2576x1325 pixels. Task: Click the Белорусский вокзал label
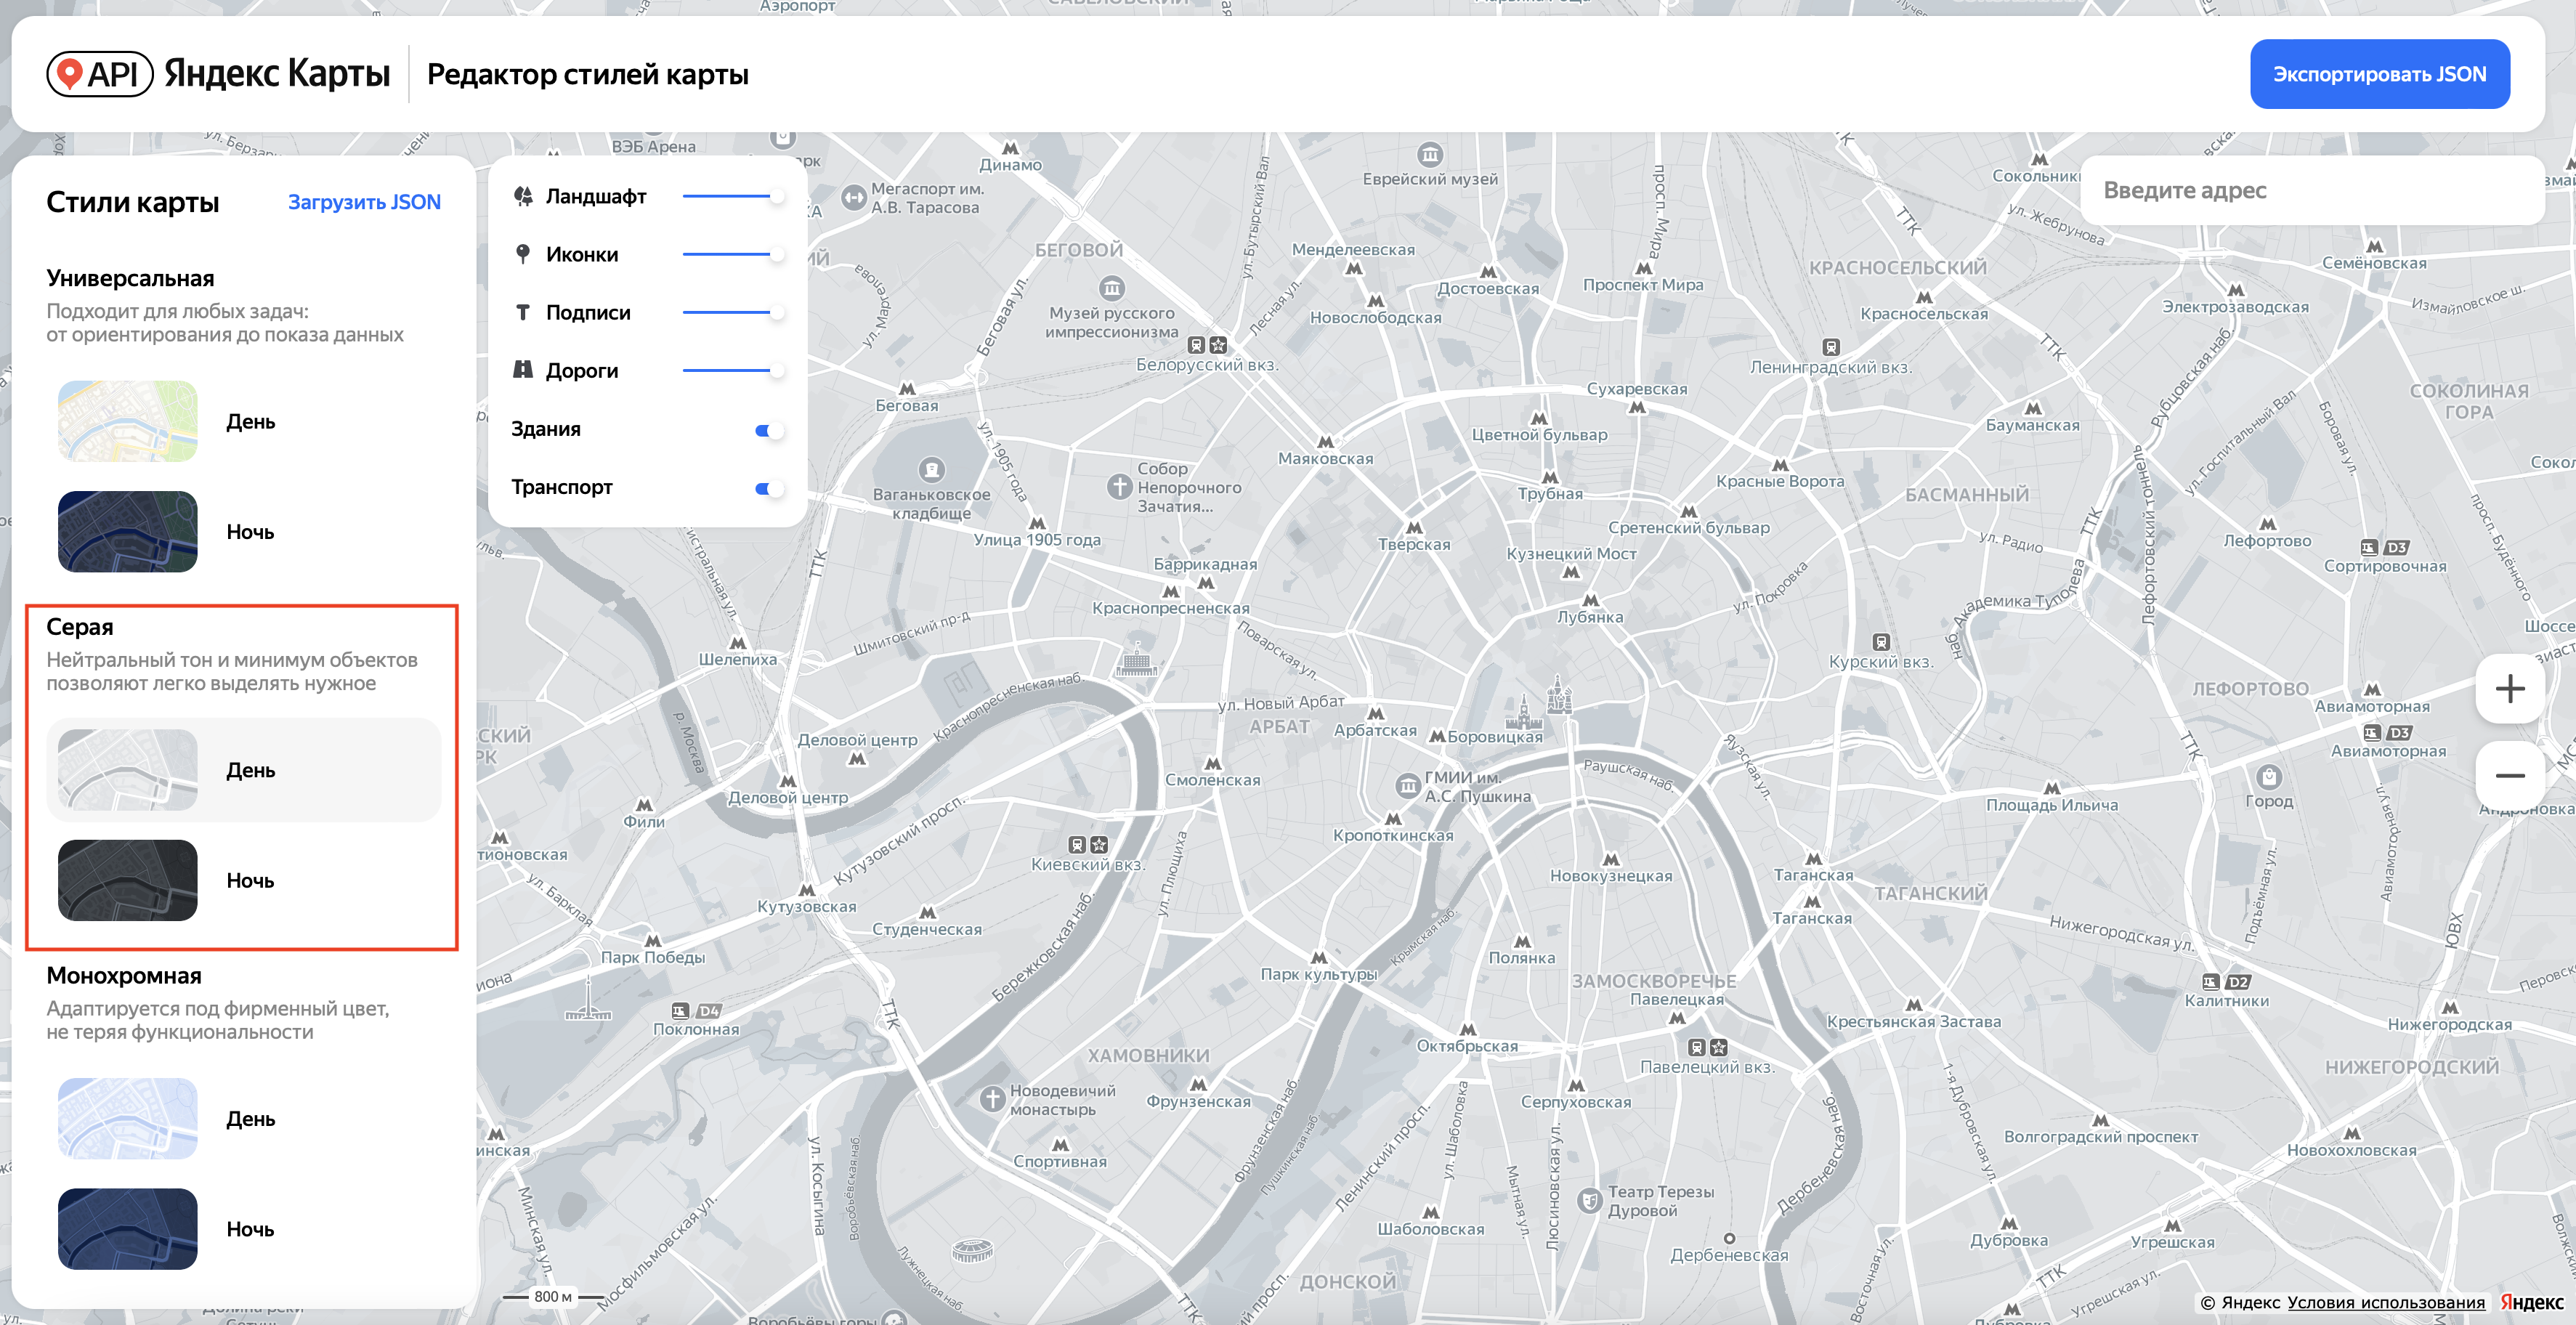pos(1207,365)
